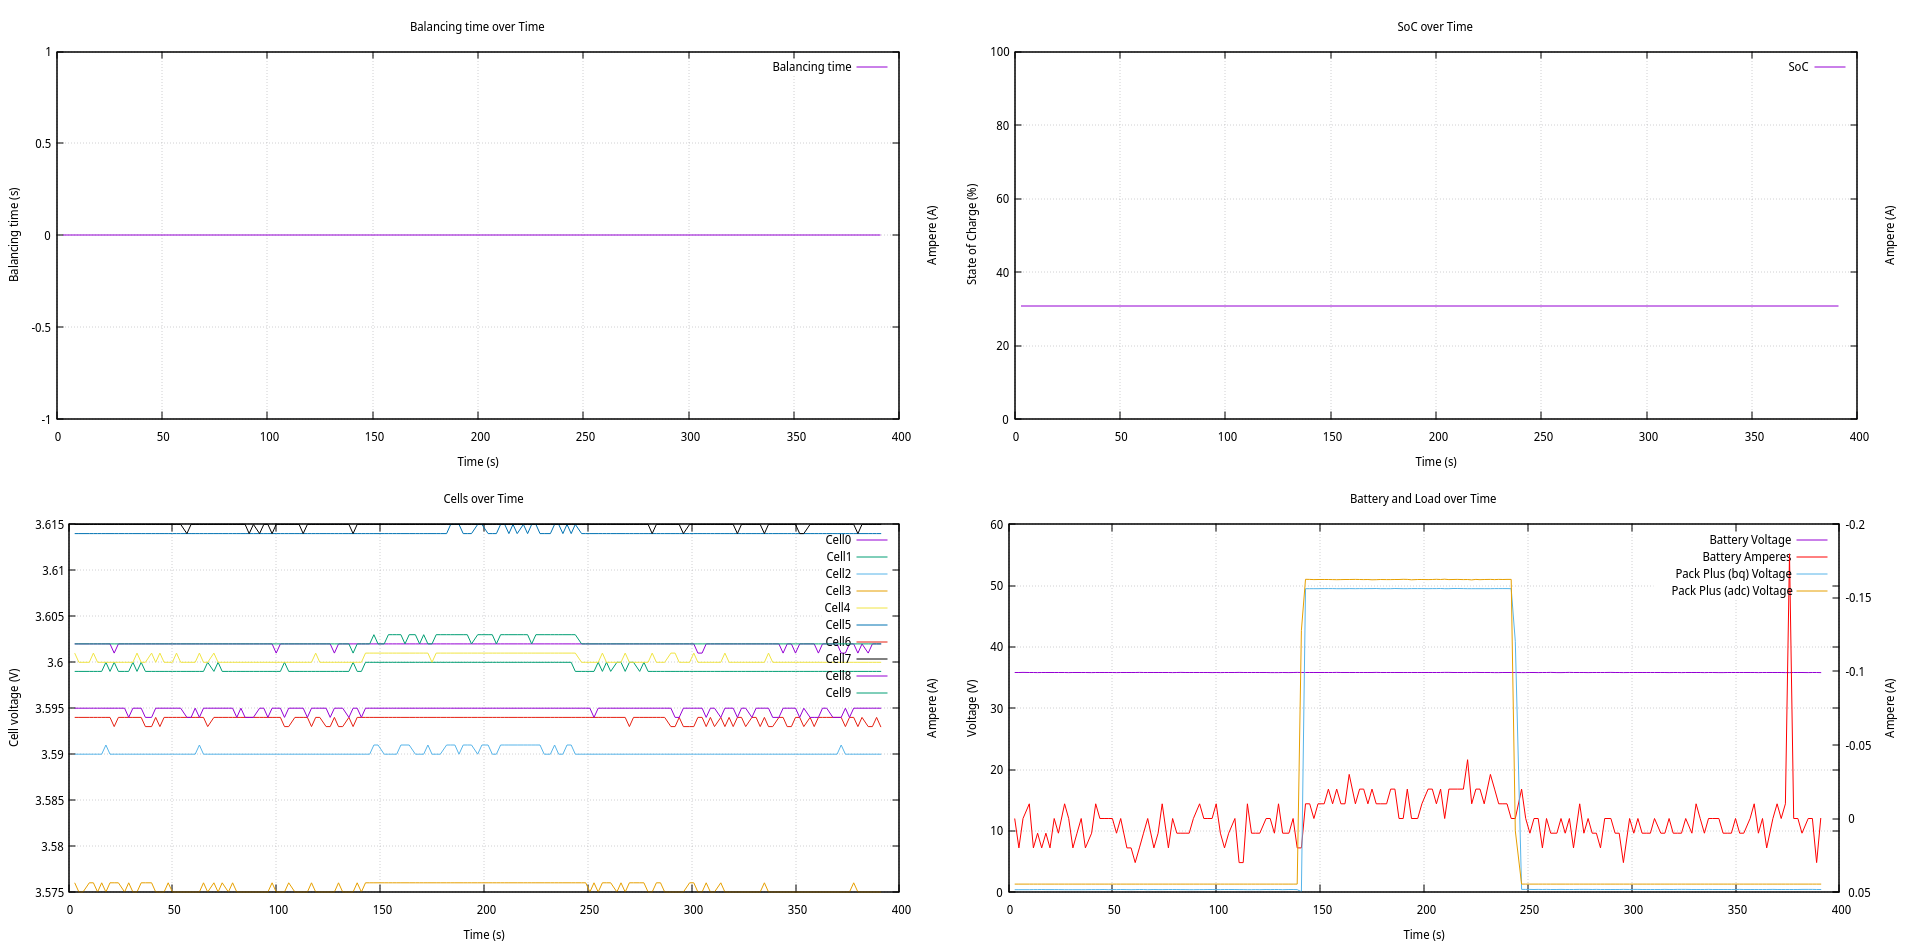Select the 'Balancing time' legend label

pyautogui.click(x=811, y=67)
